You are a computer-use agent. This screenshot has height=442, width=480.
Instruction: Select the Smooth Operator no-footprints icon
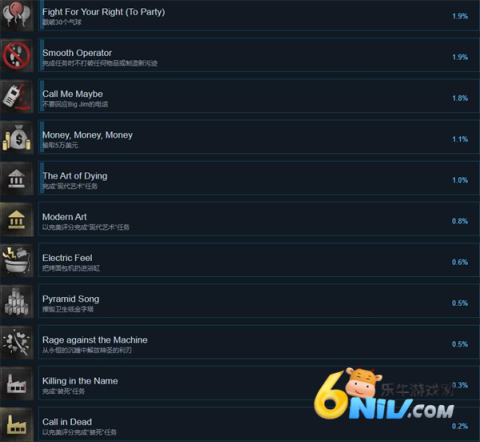(17, 56)
